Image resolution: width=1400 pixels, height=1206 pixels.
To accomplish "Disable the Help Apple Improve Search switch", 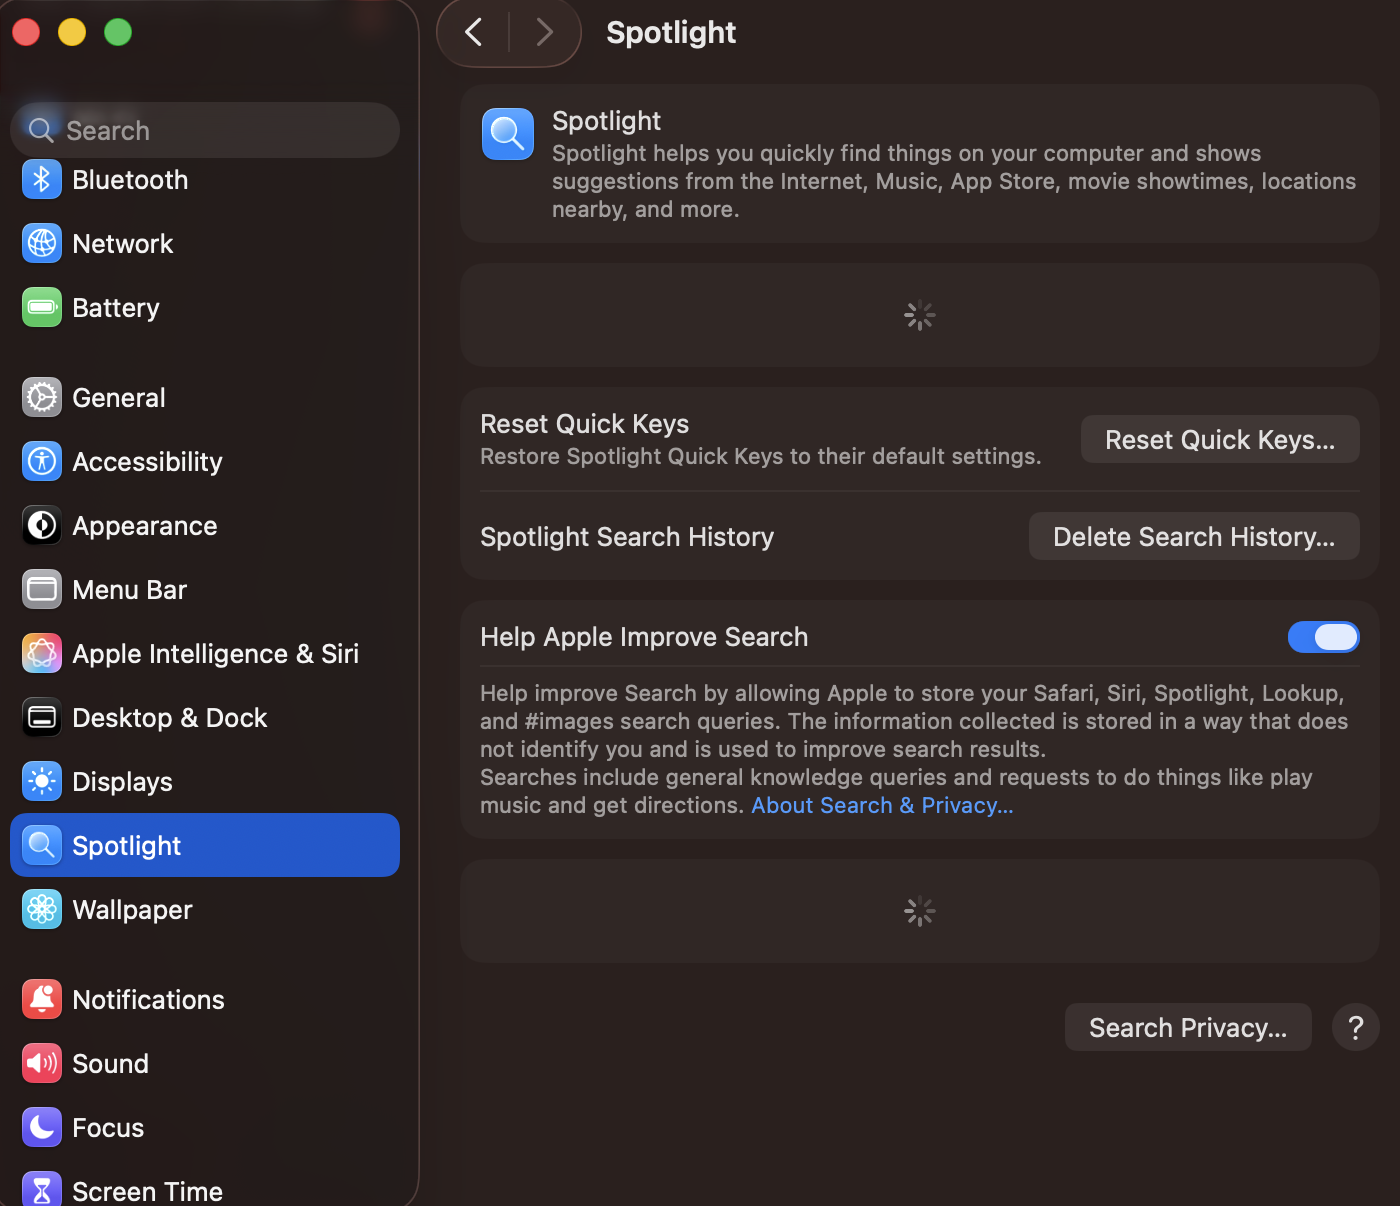I will click(1323, 637).
